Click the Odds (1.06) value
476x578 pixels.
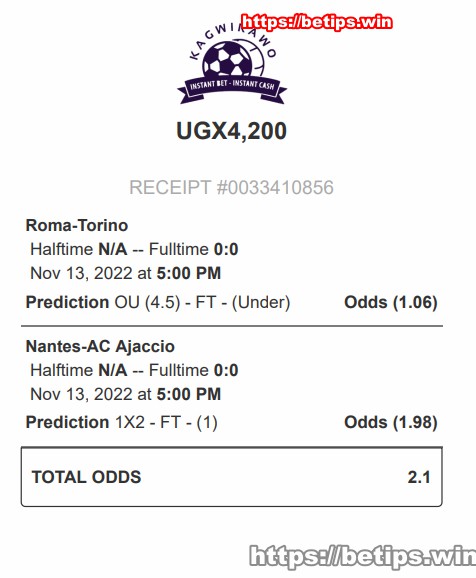click(391, 302)
